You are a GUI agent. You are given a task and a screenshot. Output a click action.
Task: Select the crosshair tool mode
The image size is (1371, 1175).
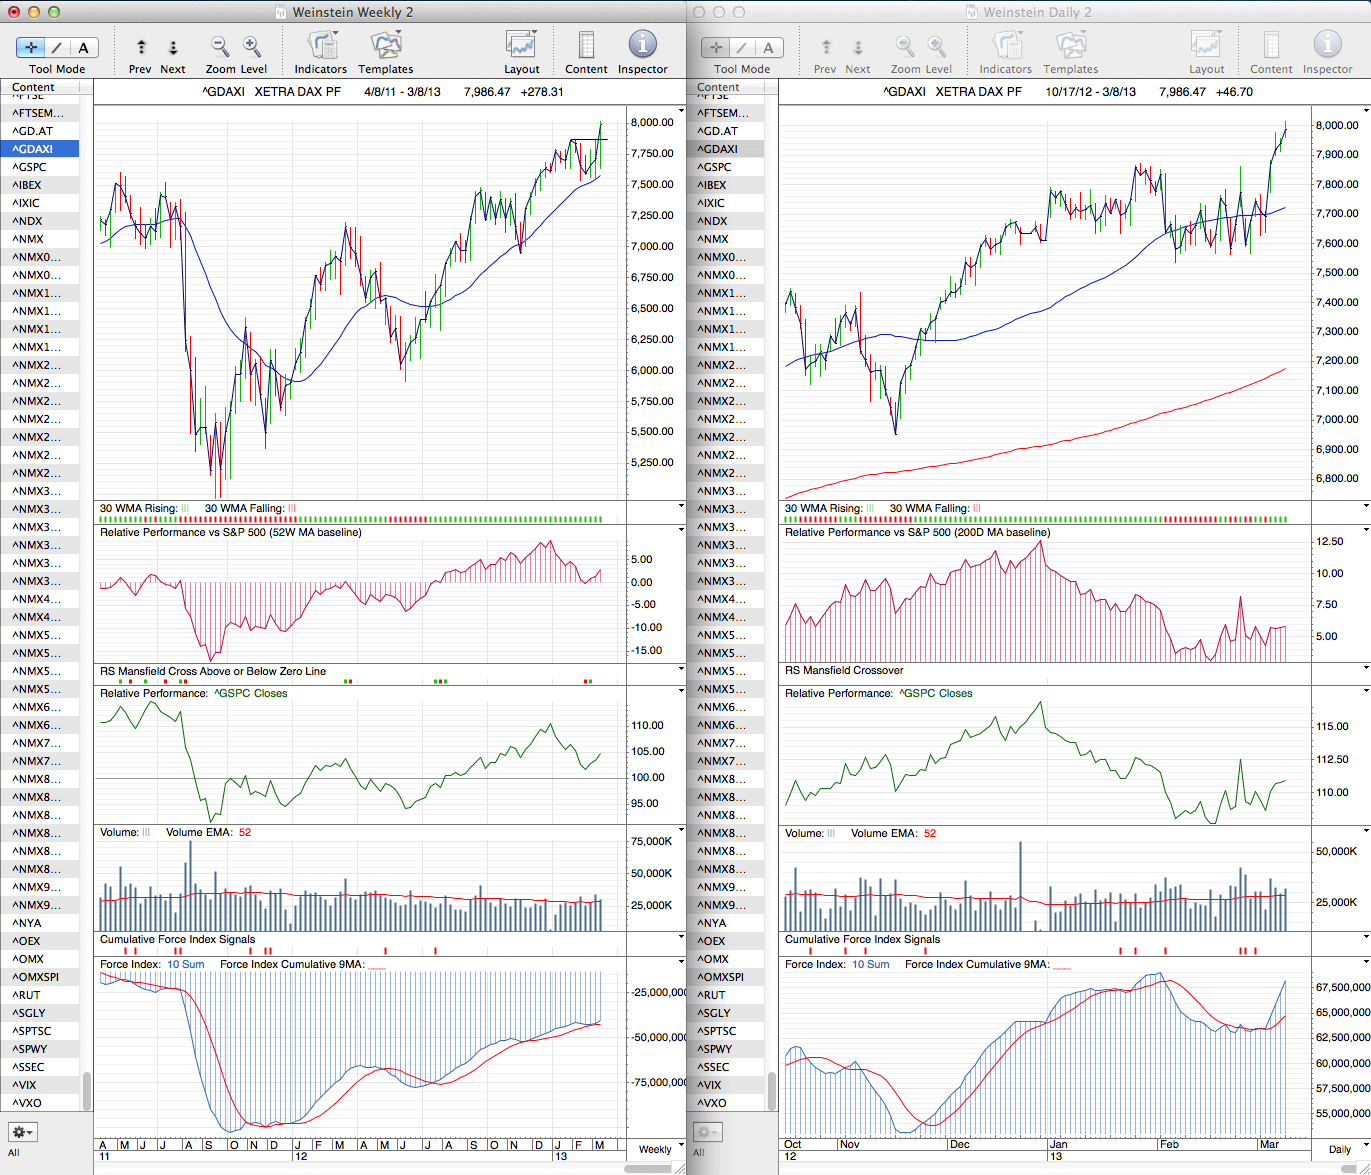(x=31, y=47)
